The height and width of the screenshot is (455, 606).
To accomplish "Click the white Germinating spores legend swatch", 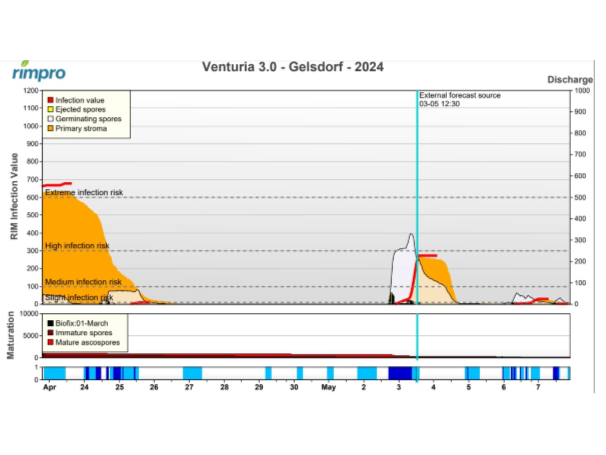I will (50, 119).
